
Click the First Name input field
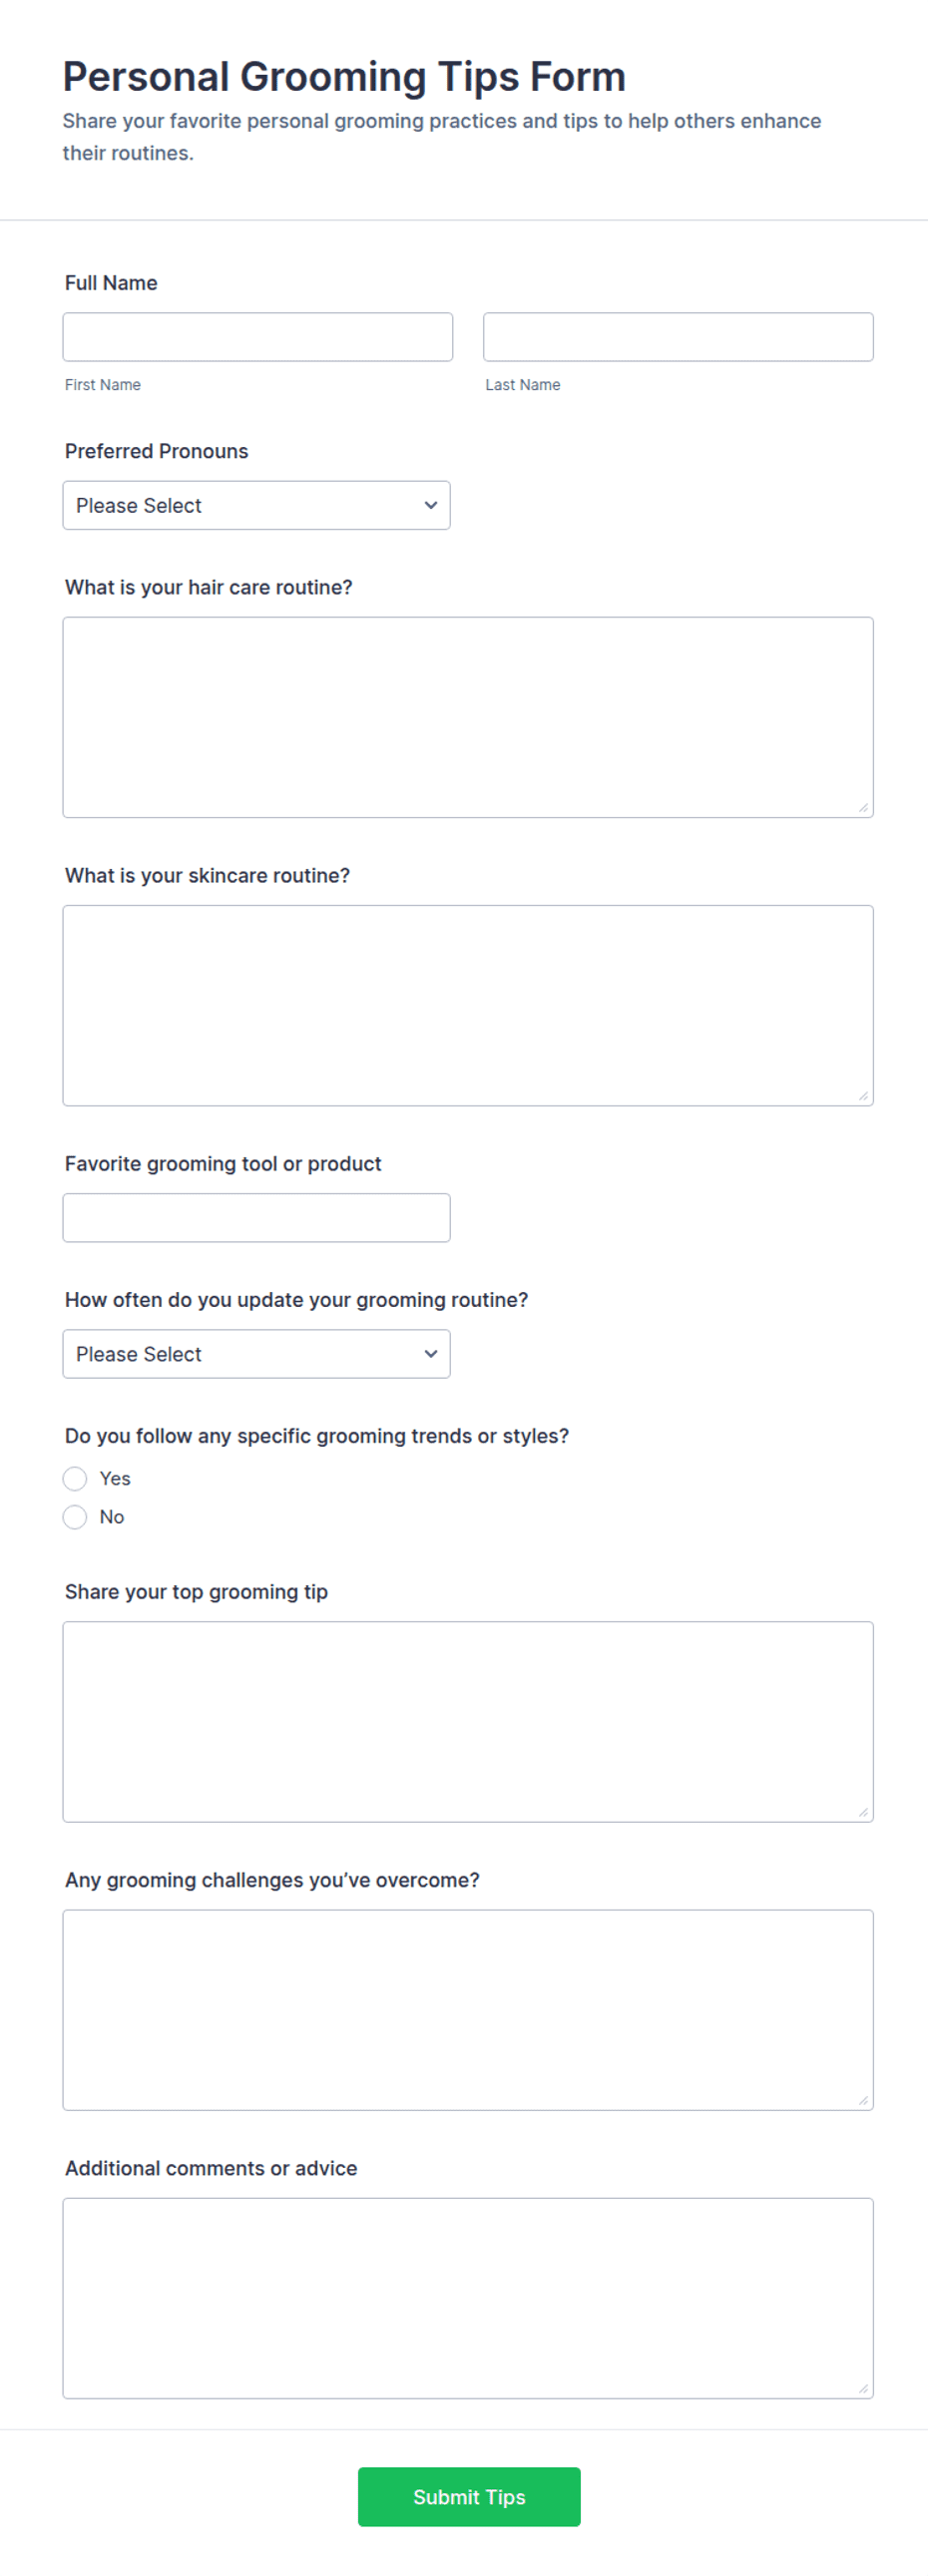[x=257, y=337]
